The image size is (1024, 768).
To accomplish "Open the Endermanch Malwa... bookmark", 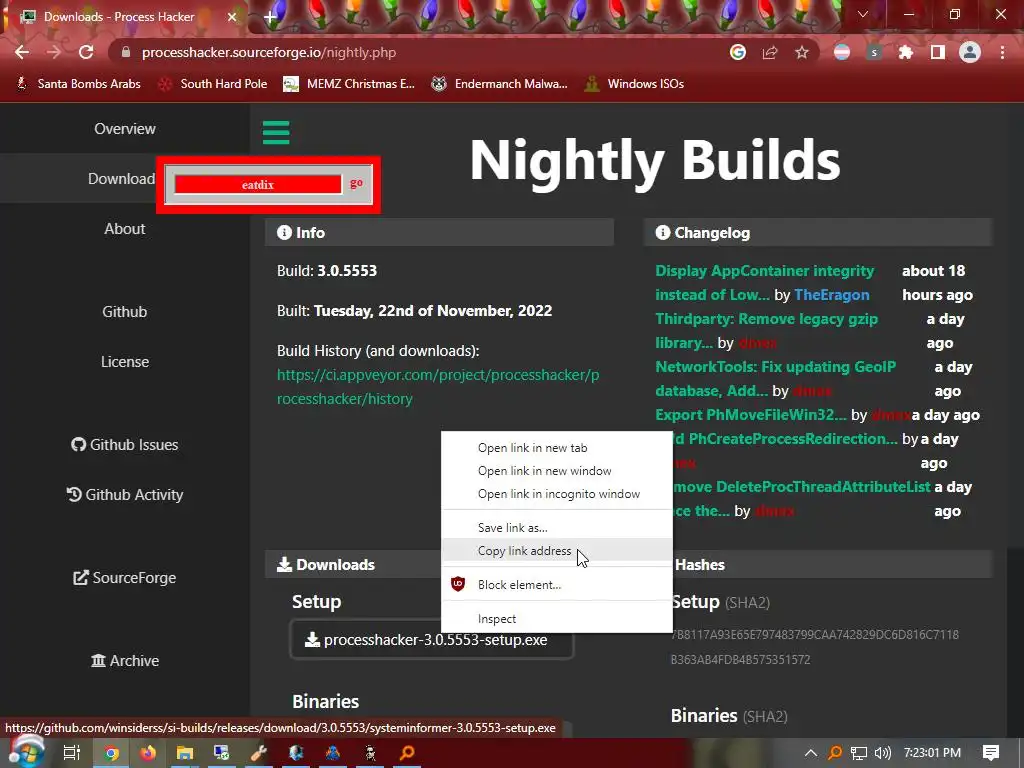I will click(500, 84).
